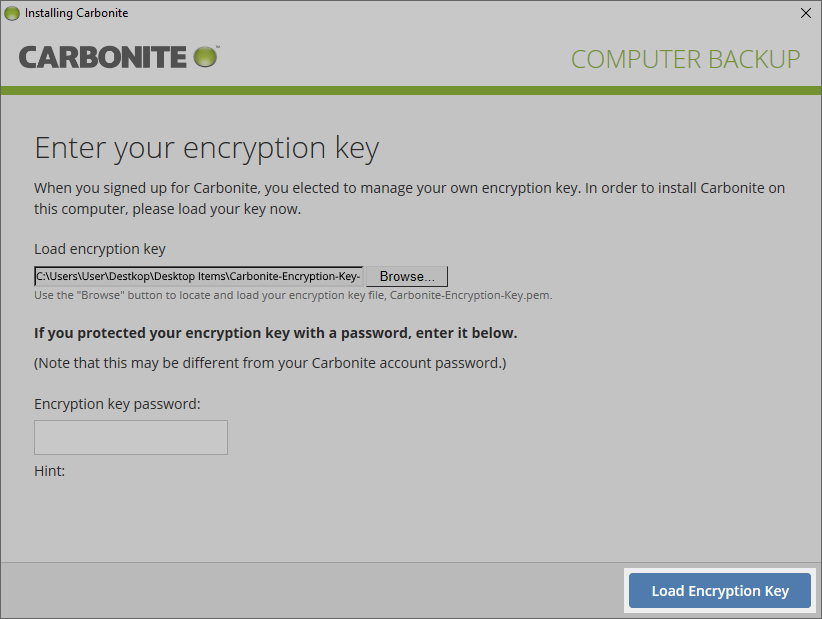Click the "Load encryption key" label
The width and height of the screenshot is (822, 619).
tap(100, 249)
